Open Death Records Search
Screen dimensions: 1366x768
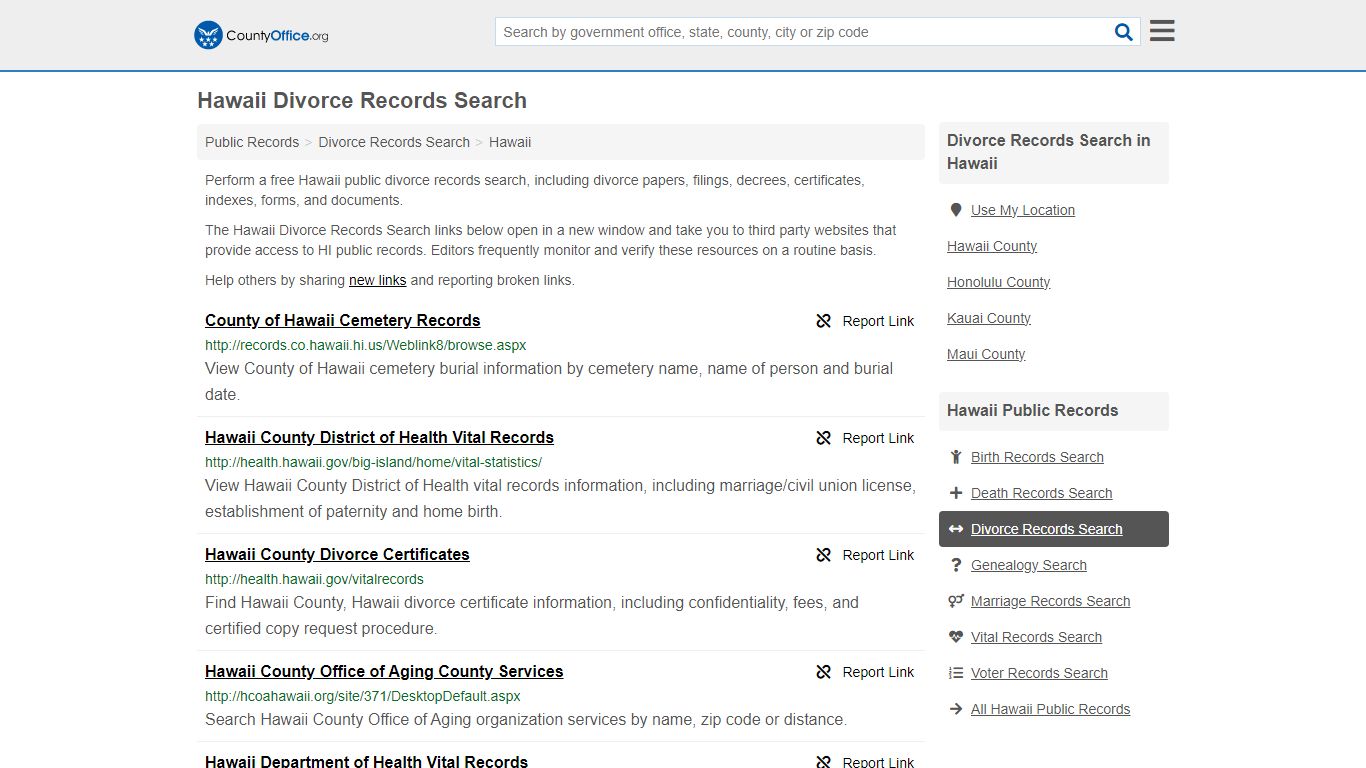(1041, 493)
